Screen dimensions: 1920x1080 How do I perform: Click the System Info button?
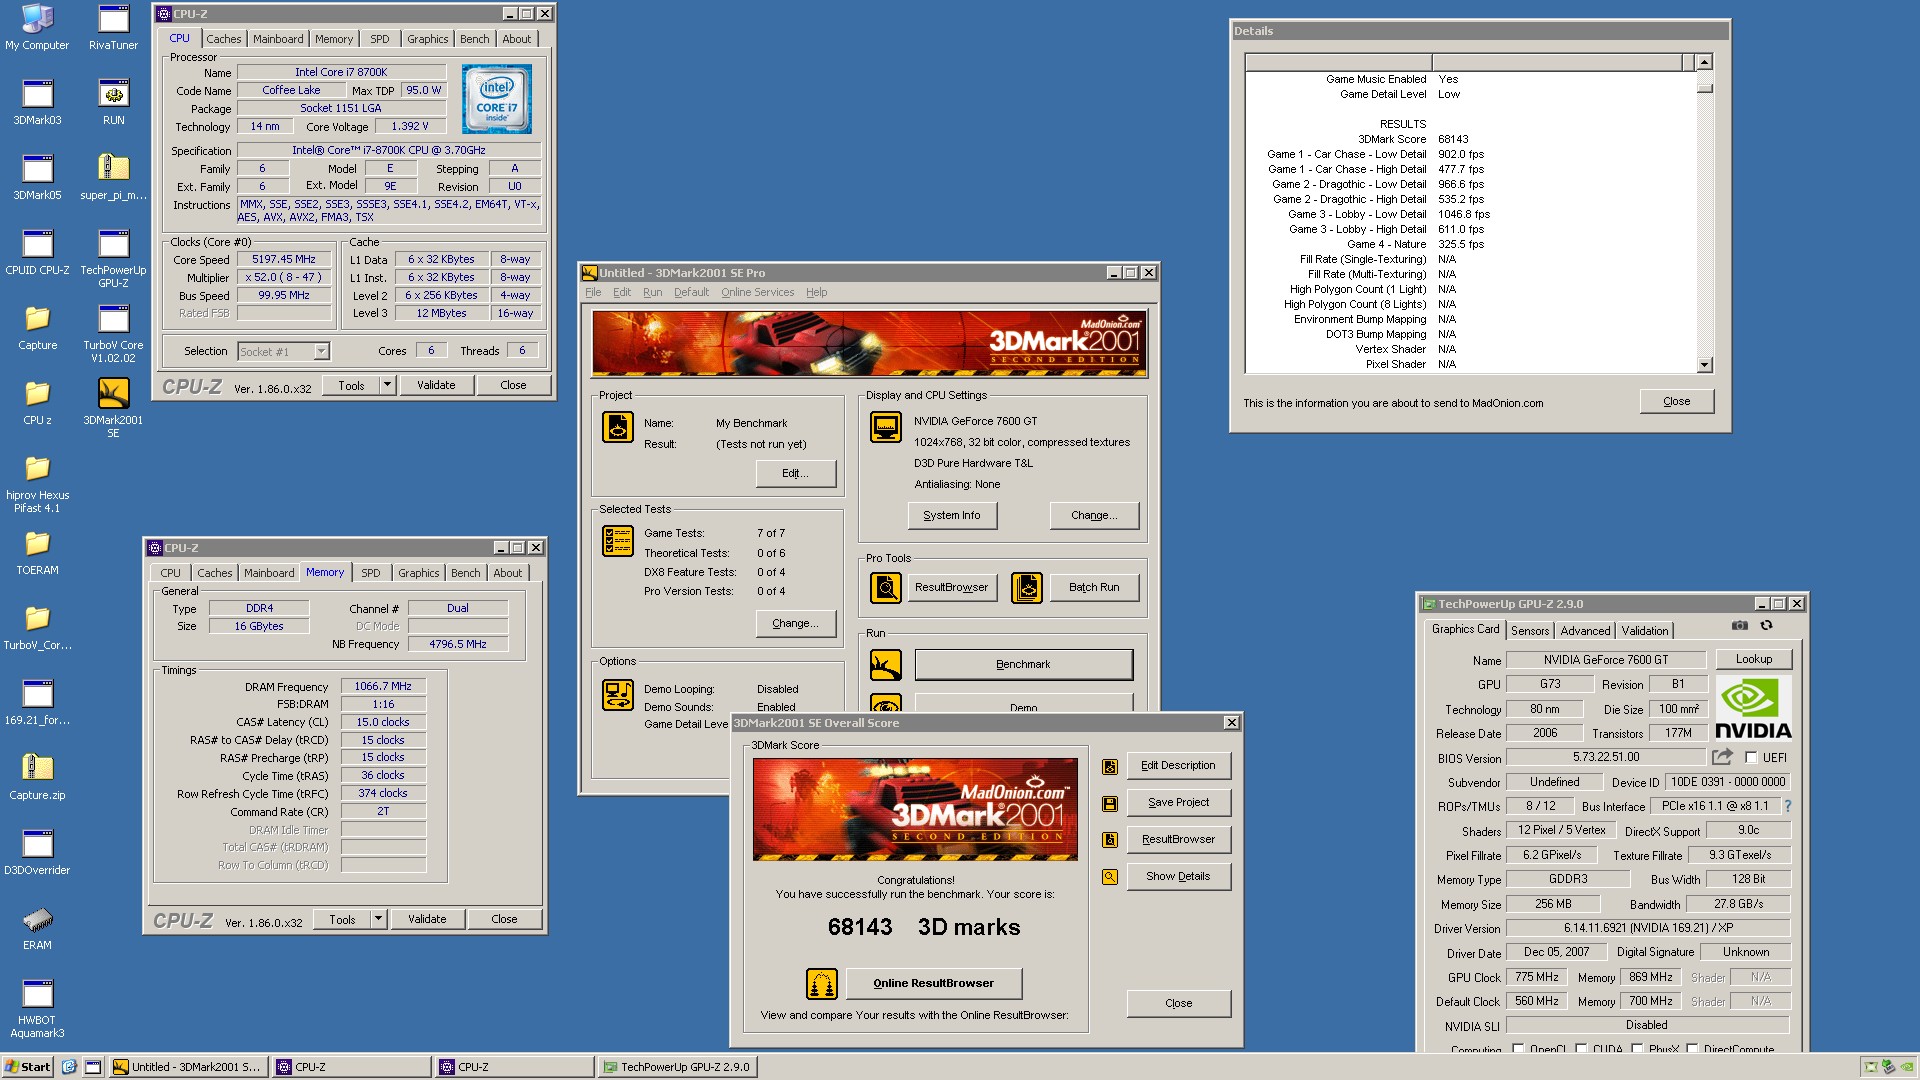[x=952, y=516]
